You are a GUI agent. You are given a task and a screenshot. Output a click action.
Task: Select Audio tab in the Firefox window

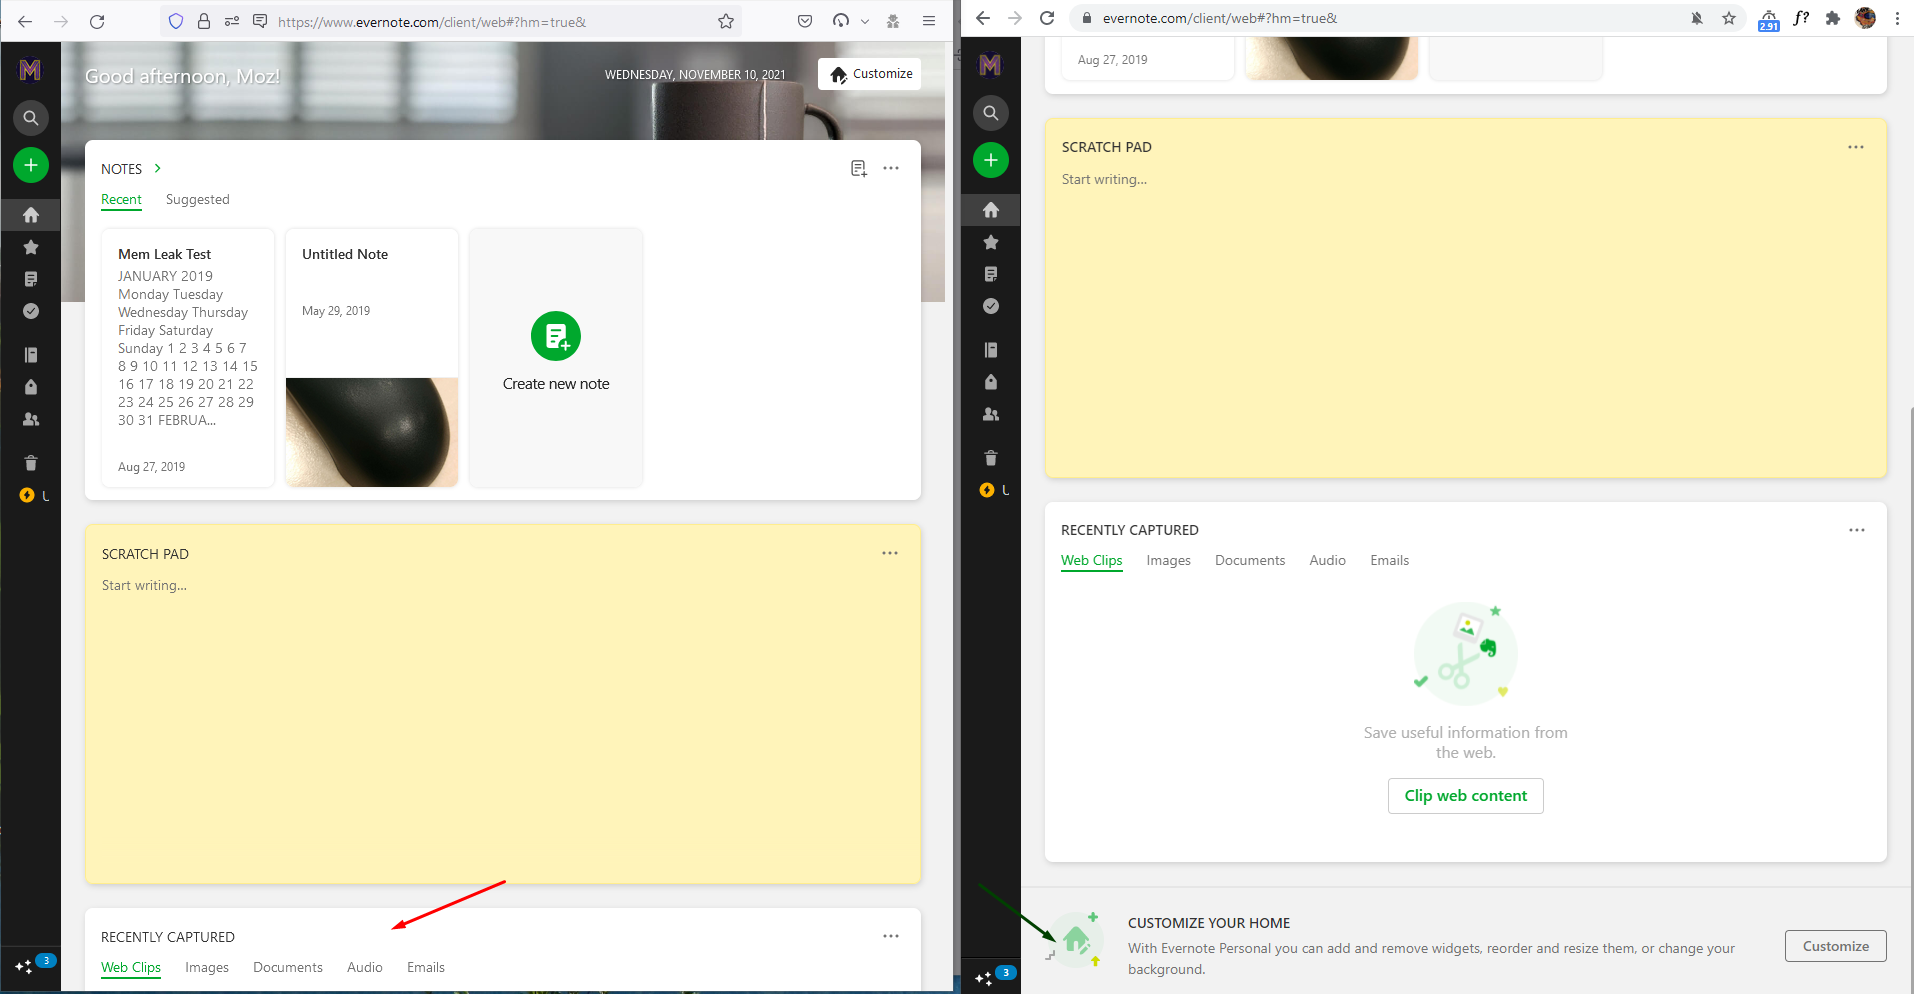(x=365, y=968)
